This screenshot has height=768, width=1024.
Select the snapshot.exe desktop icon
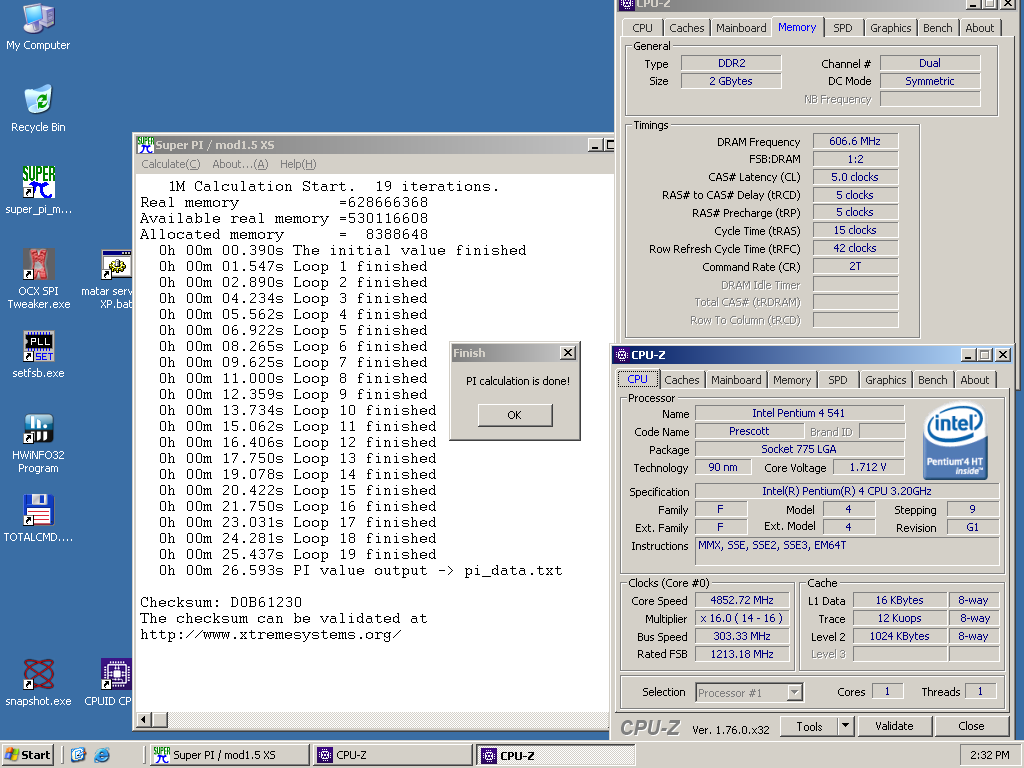pos(38,682)
